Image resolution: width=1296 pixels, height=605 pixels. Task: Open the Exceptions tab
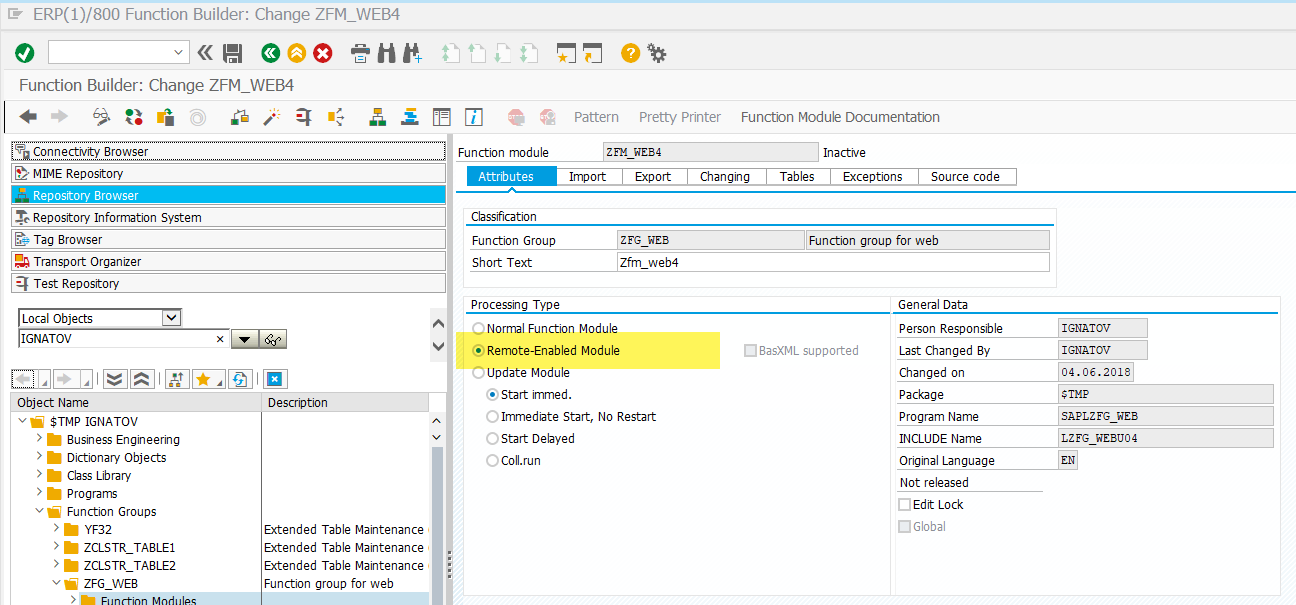tap(873, 176)
